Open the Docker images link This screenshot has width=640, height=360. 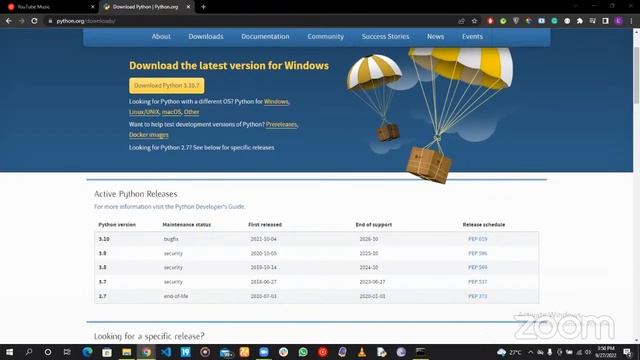tap(149, 135)
